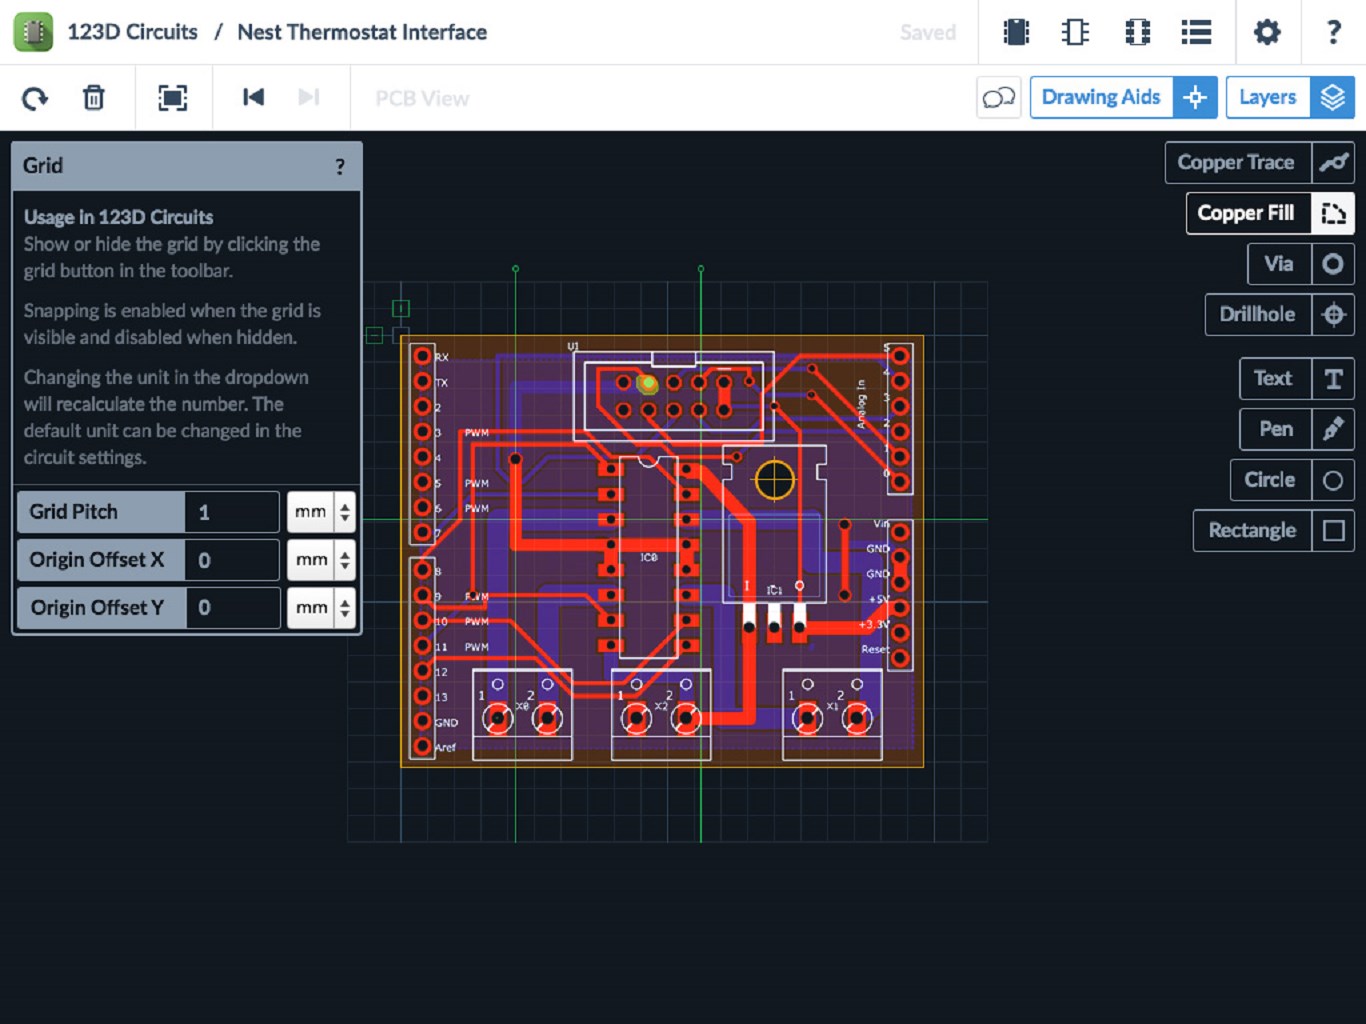Viewport: 1366px width, 1024px height.
Task: Open the bill of materials list icon
Action: [x=1196, y=32]
